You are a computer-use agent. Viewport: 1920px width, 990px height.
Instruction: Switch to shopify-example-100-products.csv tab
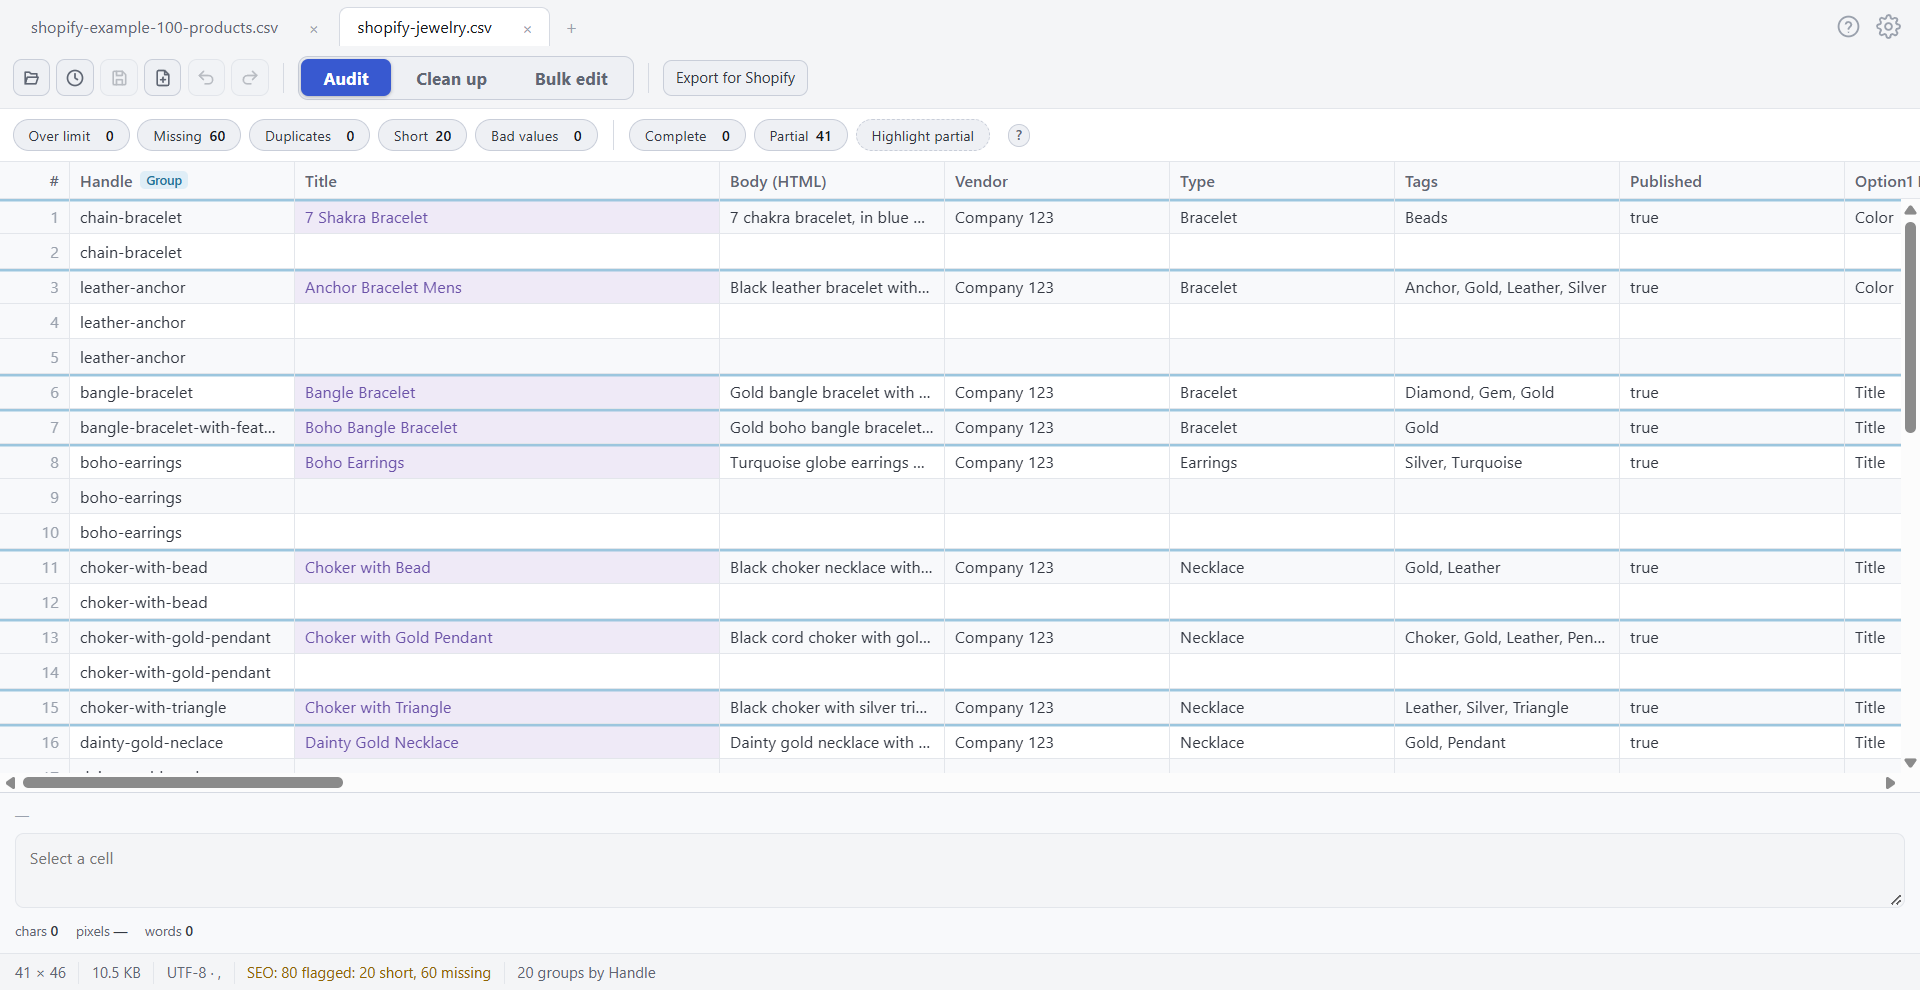(x=154, y=28)
